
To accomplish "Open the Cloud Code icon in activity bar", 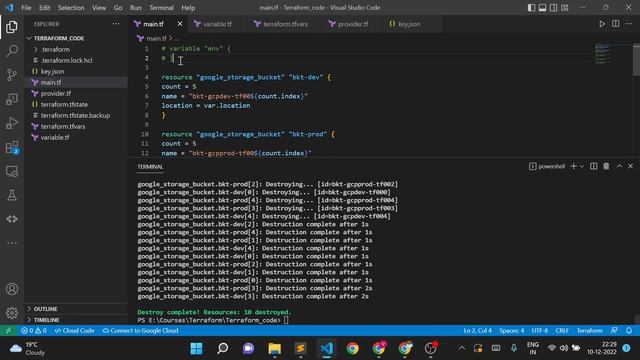I will [12, 219].
